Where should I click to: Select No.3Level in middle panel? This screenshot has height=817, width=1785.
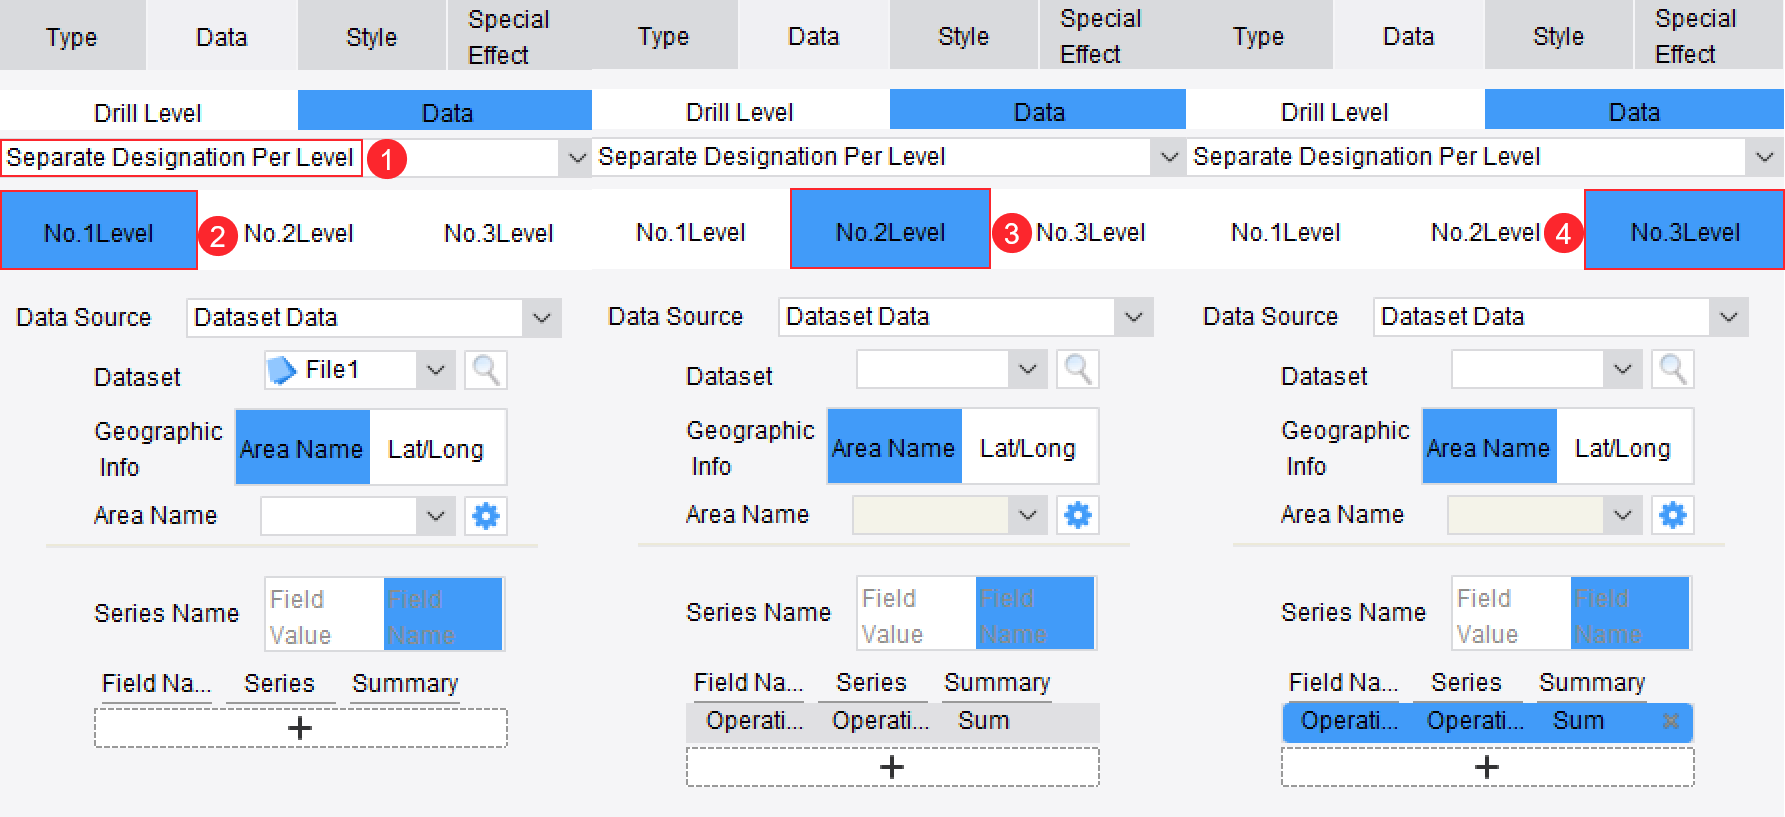pos(1090,232)
